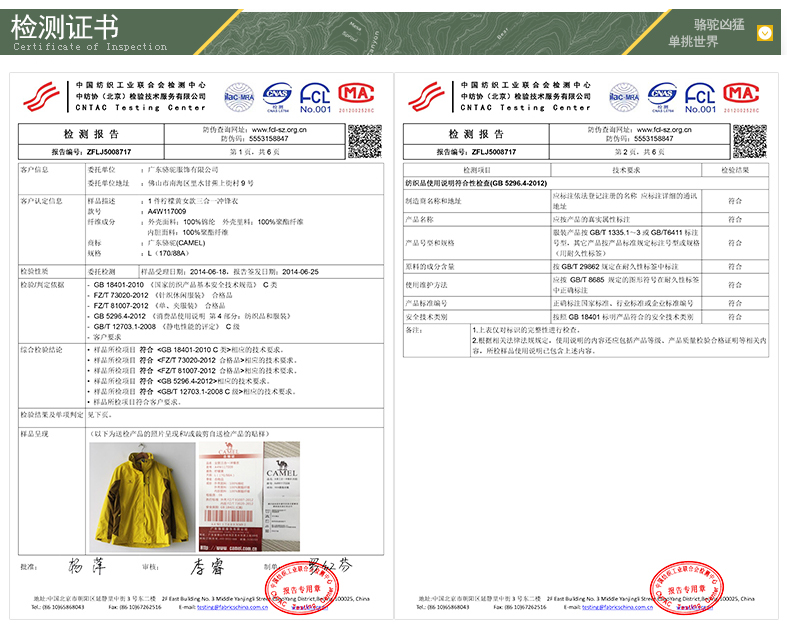
Task: Click the 检验结果 column header
Action: (735, 170)
